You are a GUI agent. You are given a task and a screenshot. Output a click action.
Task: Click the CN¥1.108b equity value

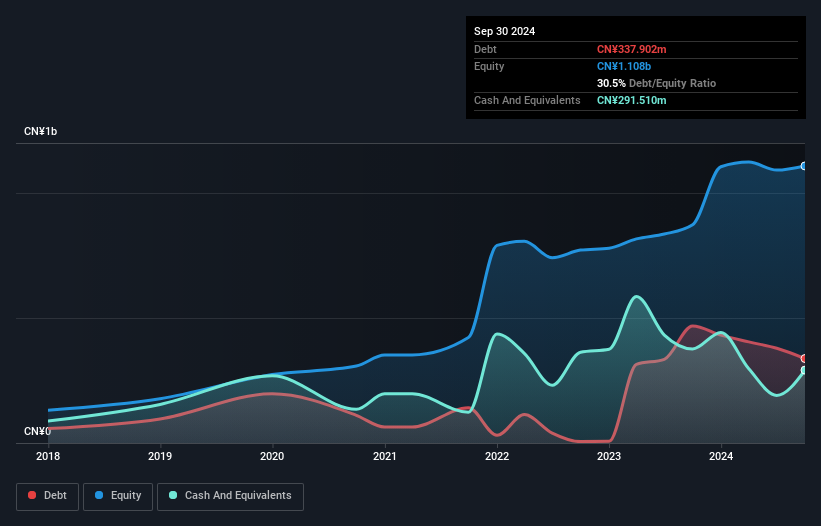pyautogui.click(x=624, y=66)
